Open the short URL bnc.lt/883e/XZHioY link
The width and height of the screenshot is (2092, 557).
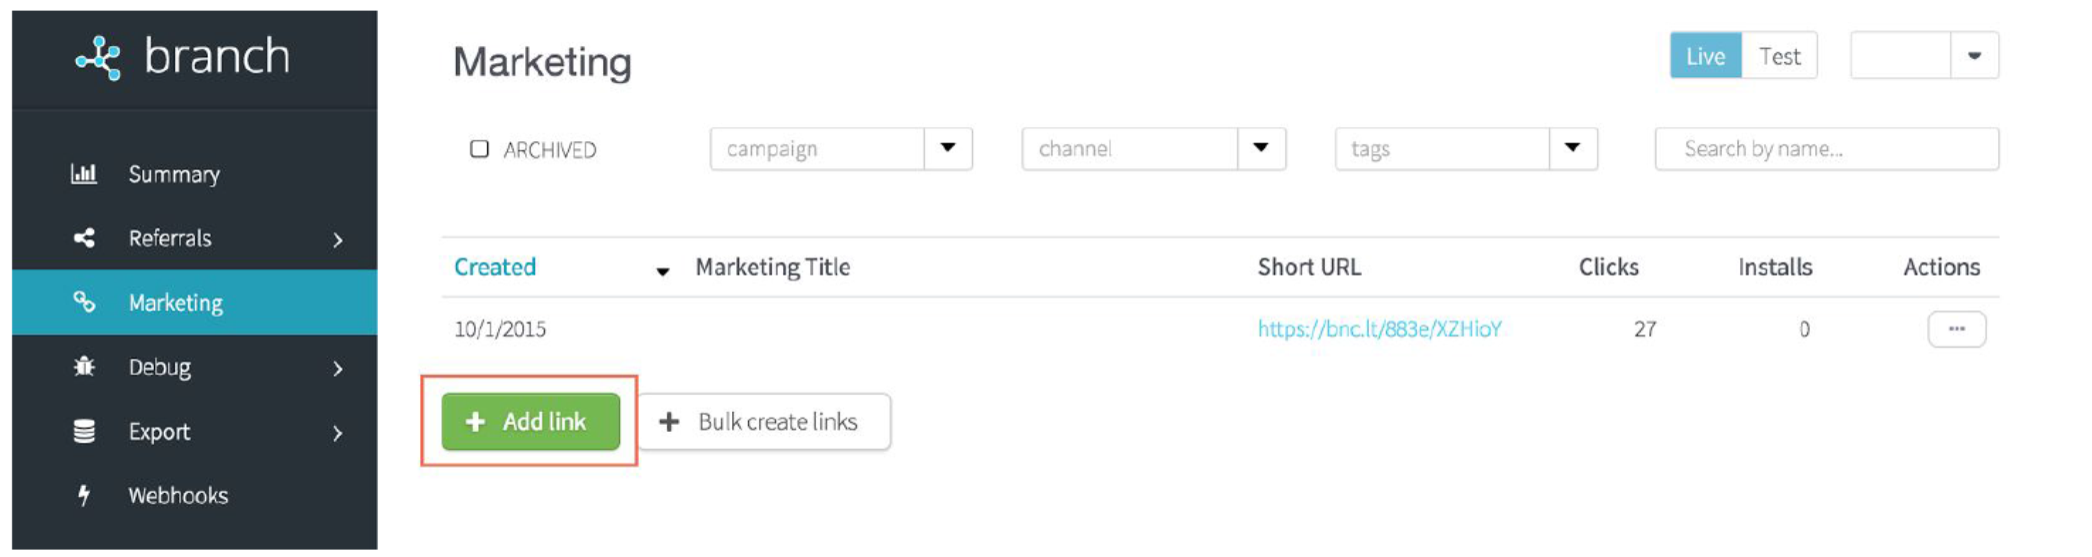tap(1380, 329)
